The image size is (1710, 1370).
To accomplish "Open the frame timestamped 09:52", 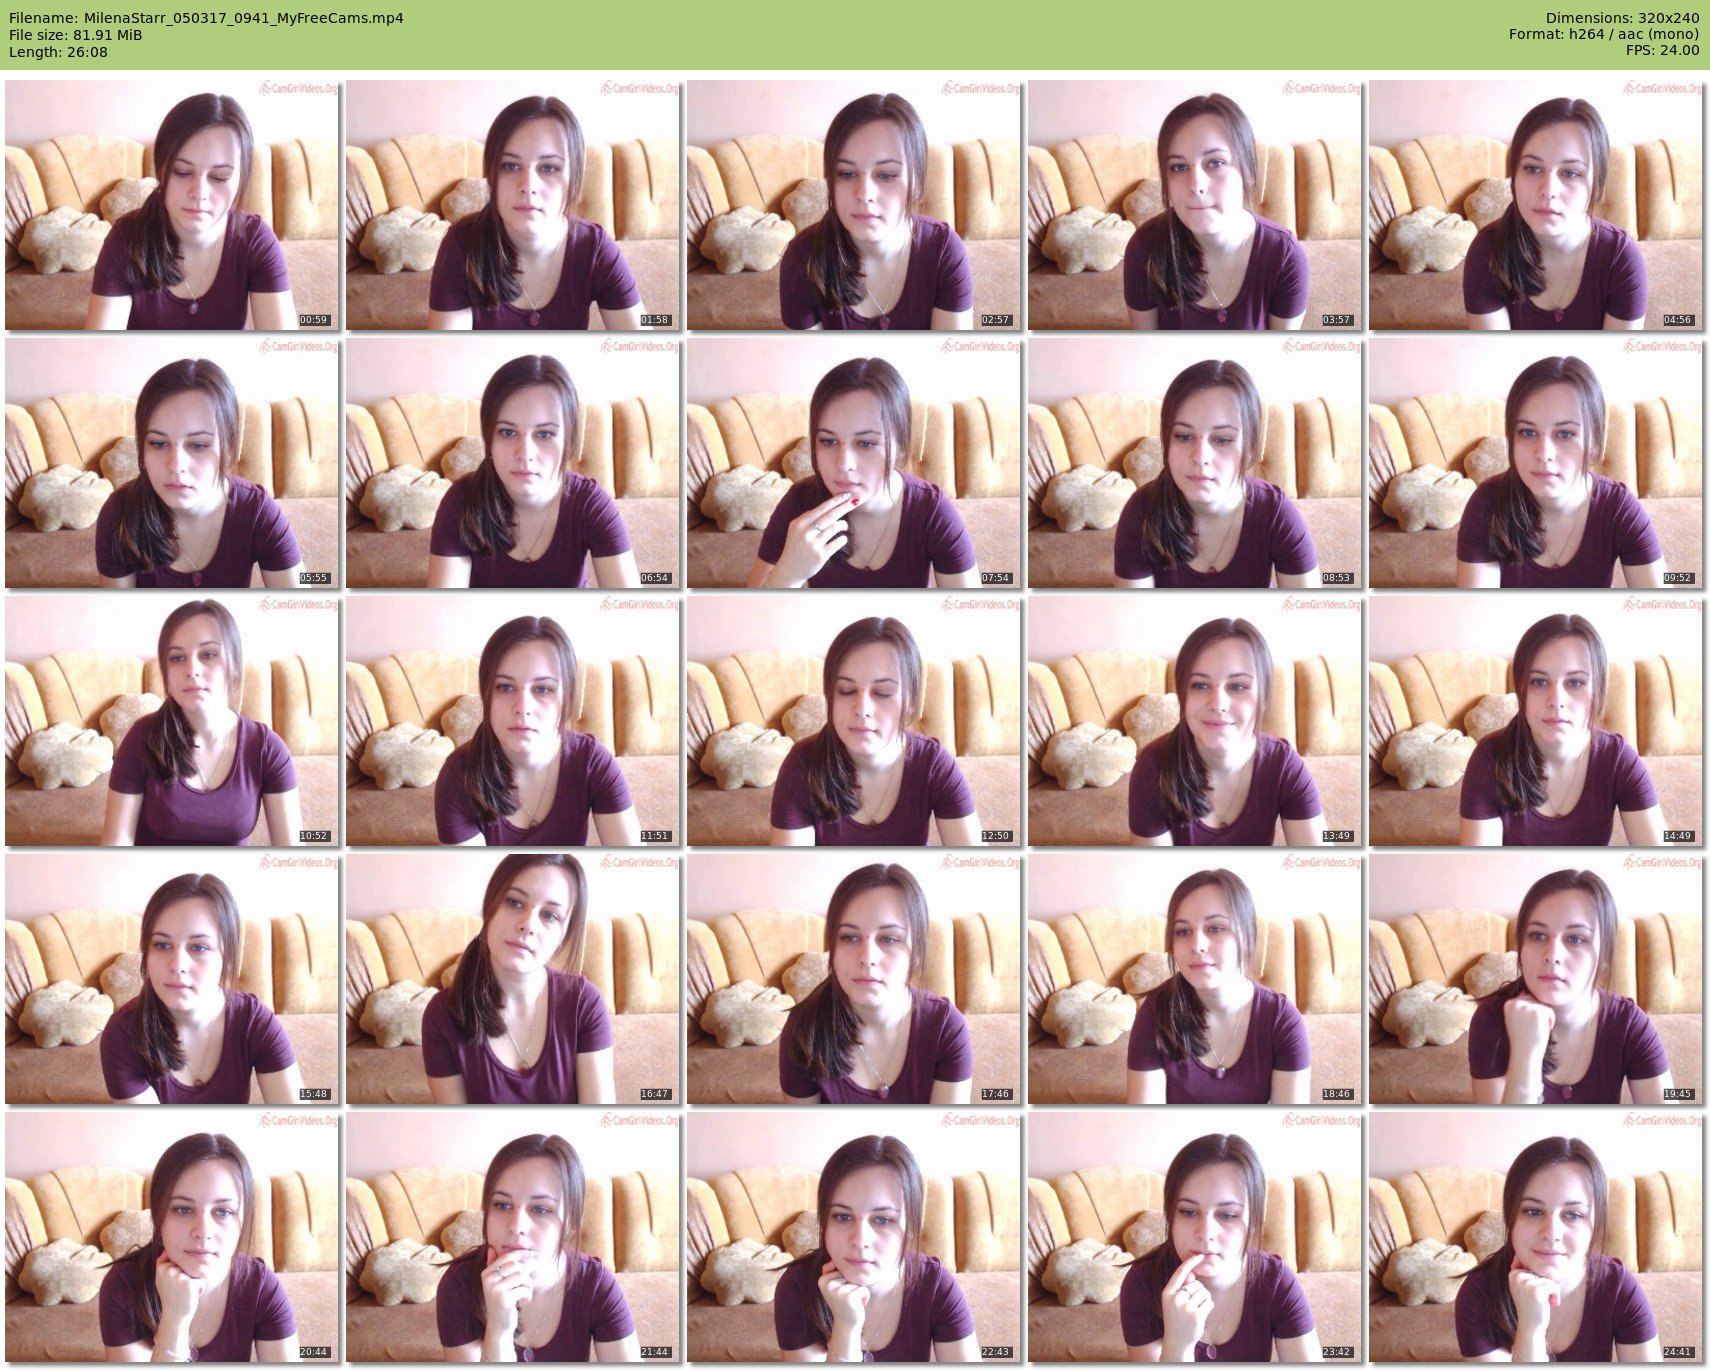I will point(1536,463).
